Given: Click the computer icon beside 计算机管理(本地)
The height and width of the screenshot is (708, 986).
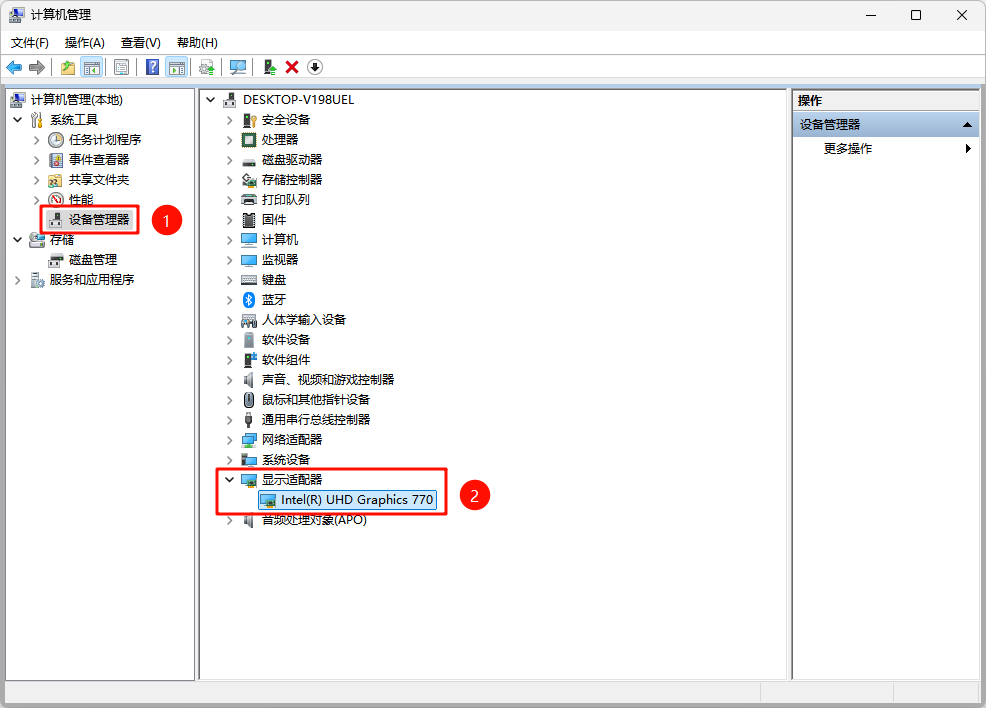Looking at the screenshot, I should (18, 99).
